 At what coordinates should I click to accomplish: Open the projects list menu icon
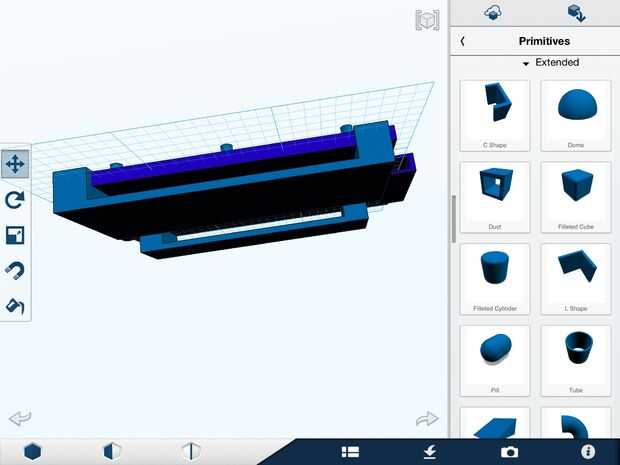click(x=350, y=452)
